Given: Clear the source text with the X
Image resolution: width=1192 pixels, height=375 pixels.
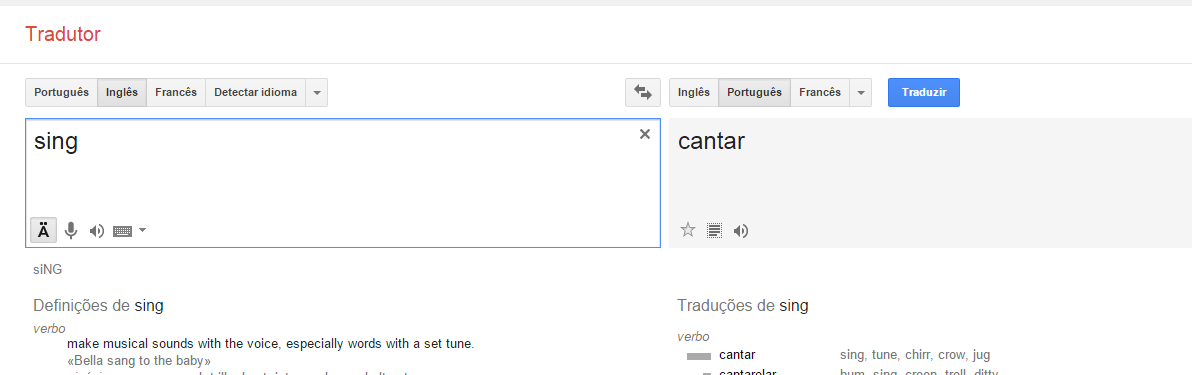Looking at the screenshot, I should point(645,134).
